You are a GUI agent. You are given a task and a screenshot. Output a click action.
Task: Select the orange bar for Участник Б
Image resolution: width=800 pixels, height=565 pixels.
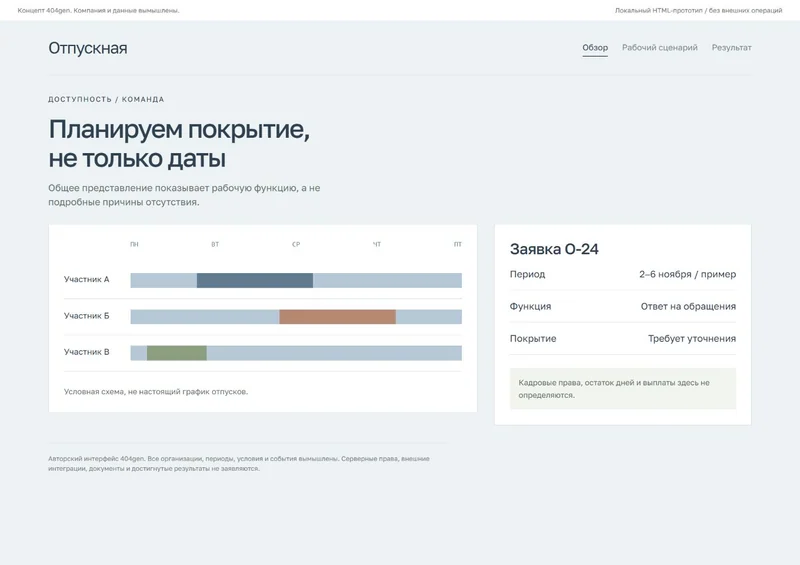click(x=337, y=316)
